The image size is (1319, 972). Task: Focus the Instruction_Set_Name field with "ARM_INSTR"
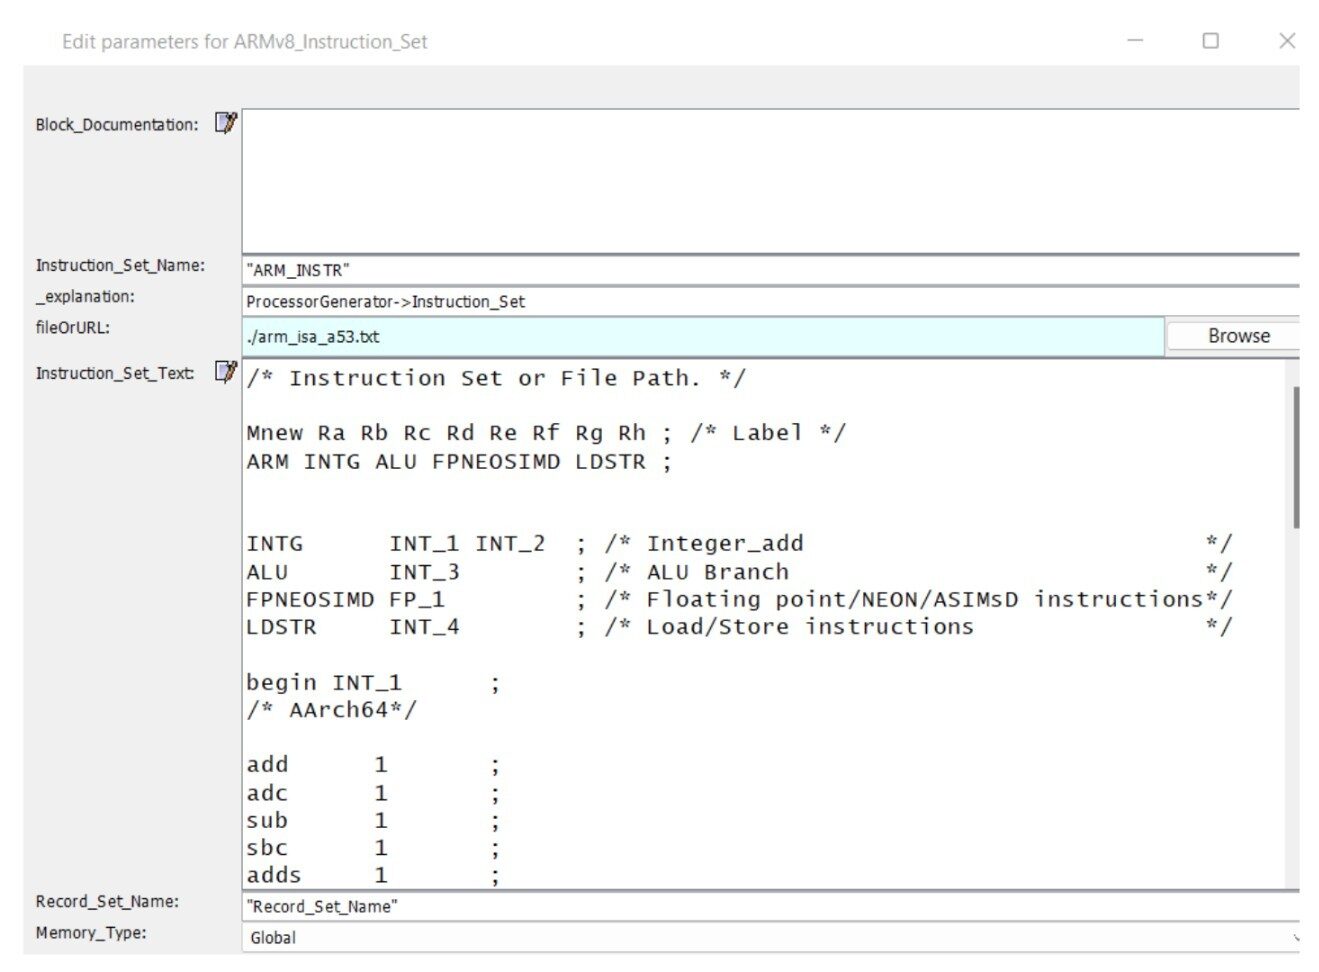coord(770,270)
